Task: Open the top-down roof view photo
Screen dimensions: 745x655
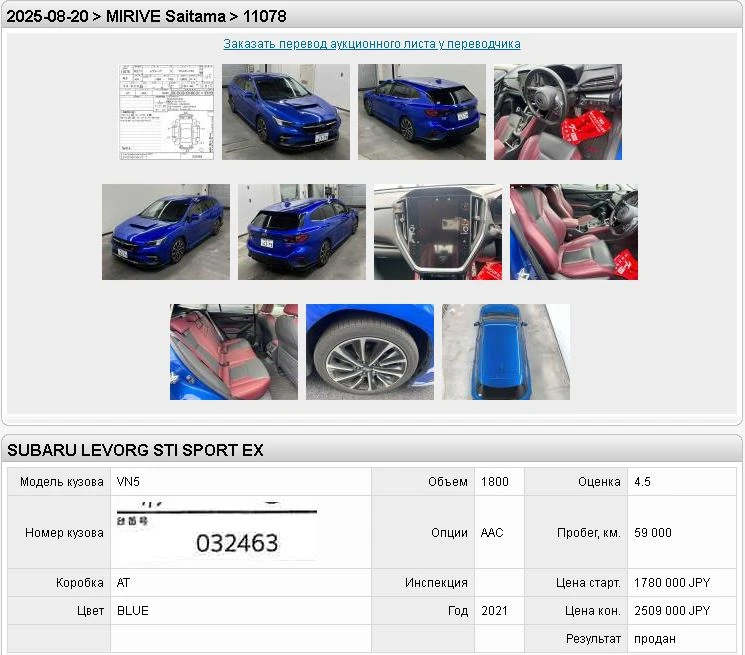Action: tap(506, 352)
